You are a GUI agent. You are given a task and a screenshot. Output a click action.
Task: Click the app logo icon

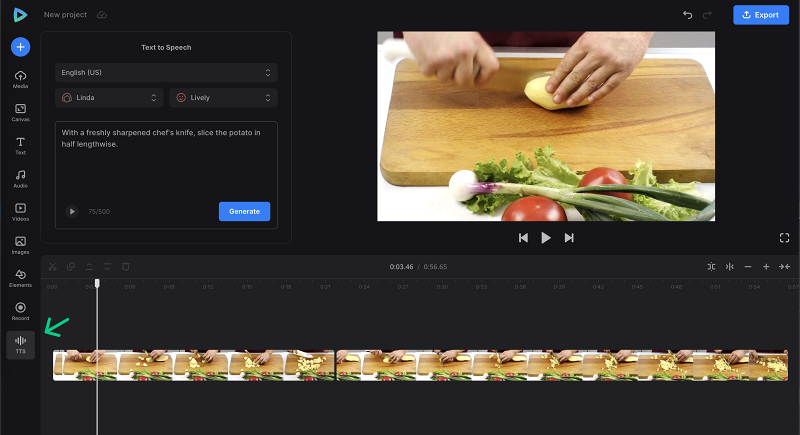click(20, 15)
